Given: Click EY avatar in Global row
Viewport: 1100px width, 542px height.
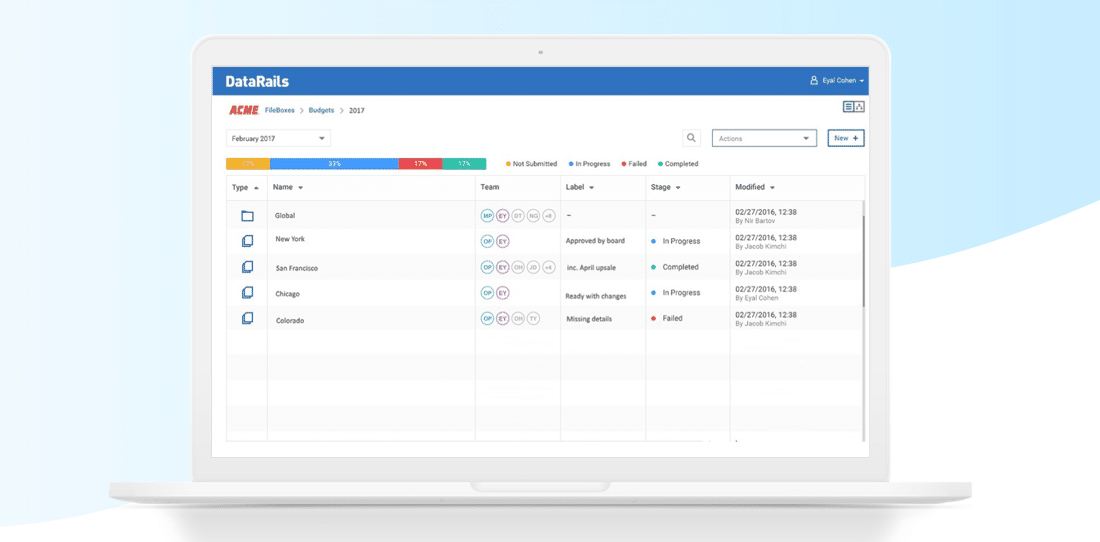Looking at the screenshot, I should [x=502, y=216].
